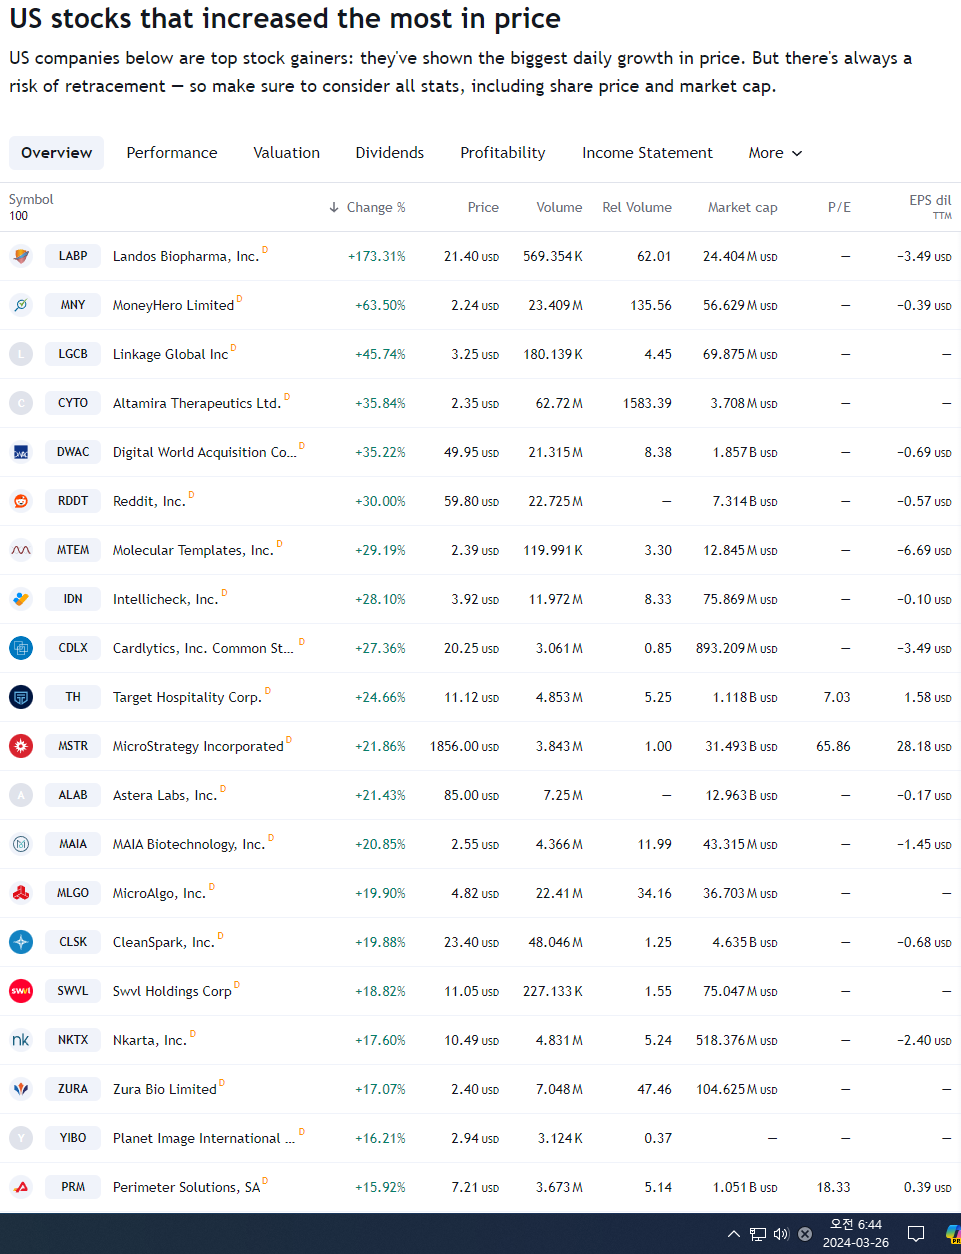Click the Linkage Global Inc logo icon

21,354
